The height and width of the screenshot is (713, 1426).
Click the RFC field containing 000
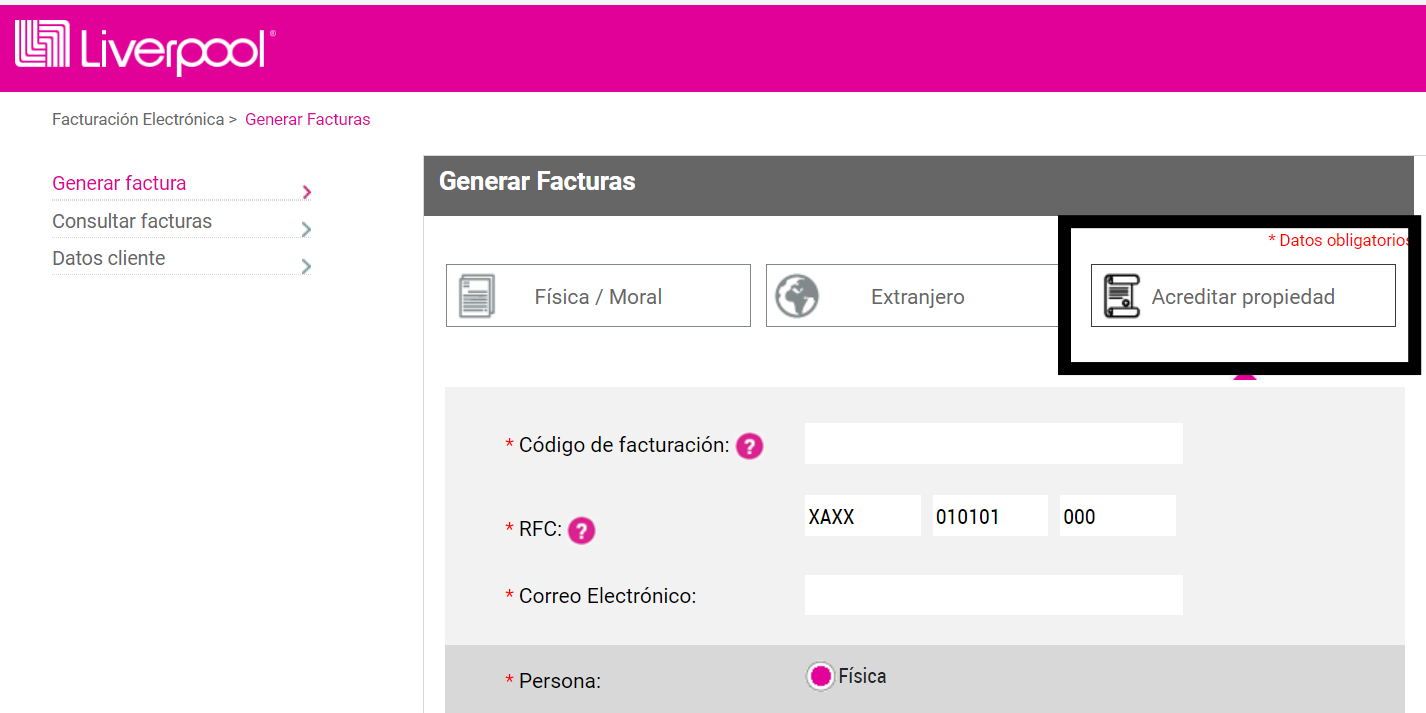point(1118,516)
